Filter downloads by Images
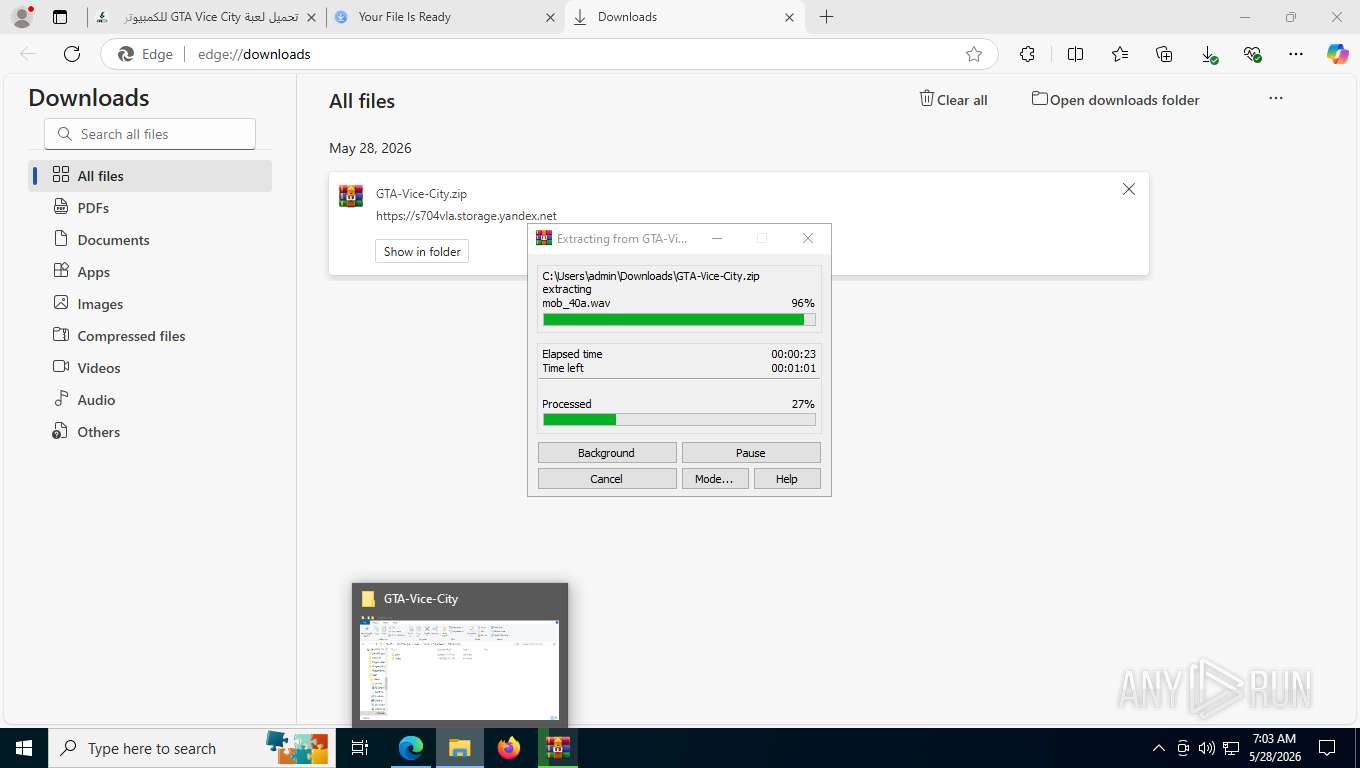This screenshot has width=1360, height=768. pos(150,304)
